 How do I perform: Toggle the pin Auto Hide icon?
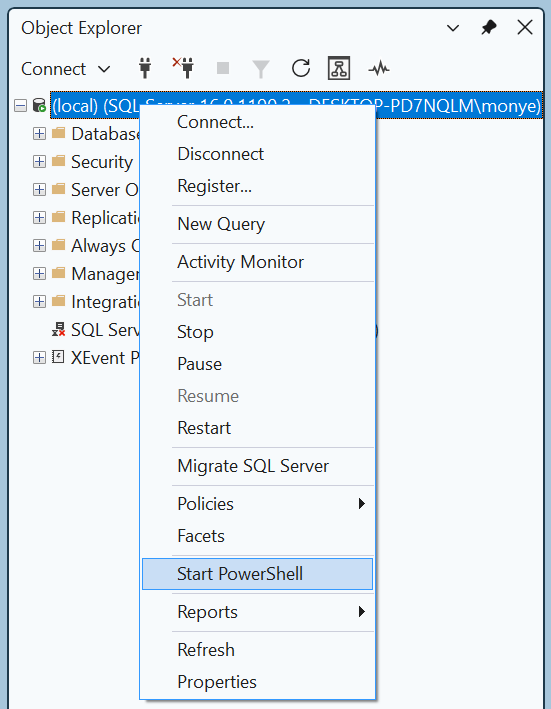tap(489, 28)
